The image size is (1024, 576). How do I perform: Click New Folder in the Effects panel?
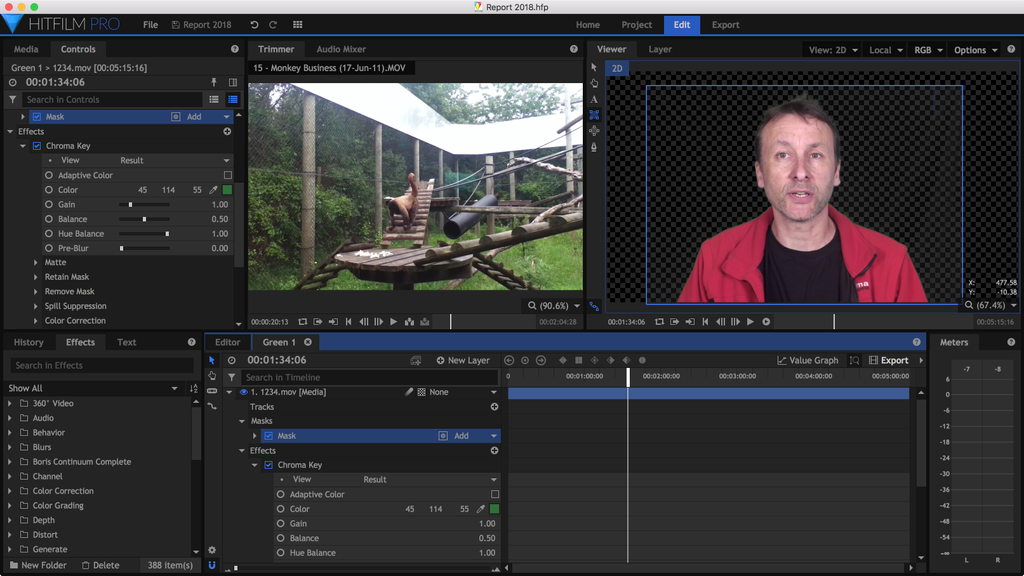(x=37, y=565)
